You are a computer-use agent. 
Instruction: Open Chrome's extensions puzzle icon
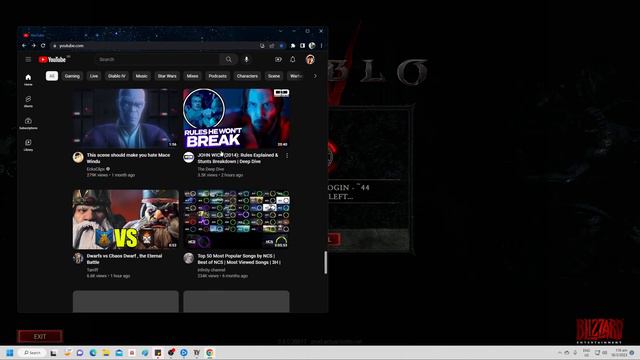(293, 46)
